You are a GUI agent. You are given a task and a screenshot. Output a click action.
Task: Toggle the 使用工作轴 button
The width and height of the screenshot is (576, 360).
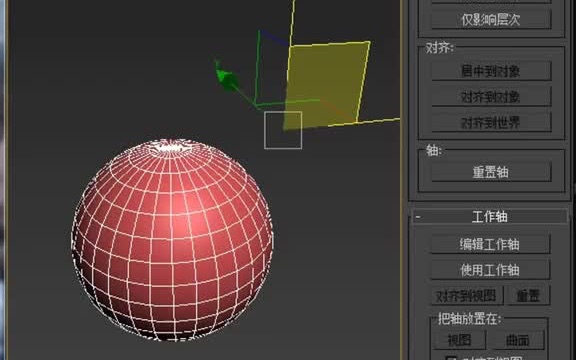[490, 270]
